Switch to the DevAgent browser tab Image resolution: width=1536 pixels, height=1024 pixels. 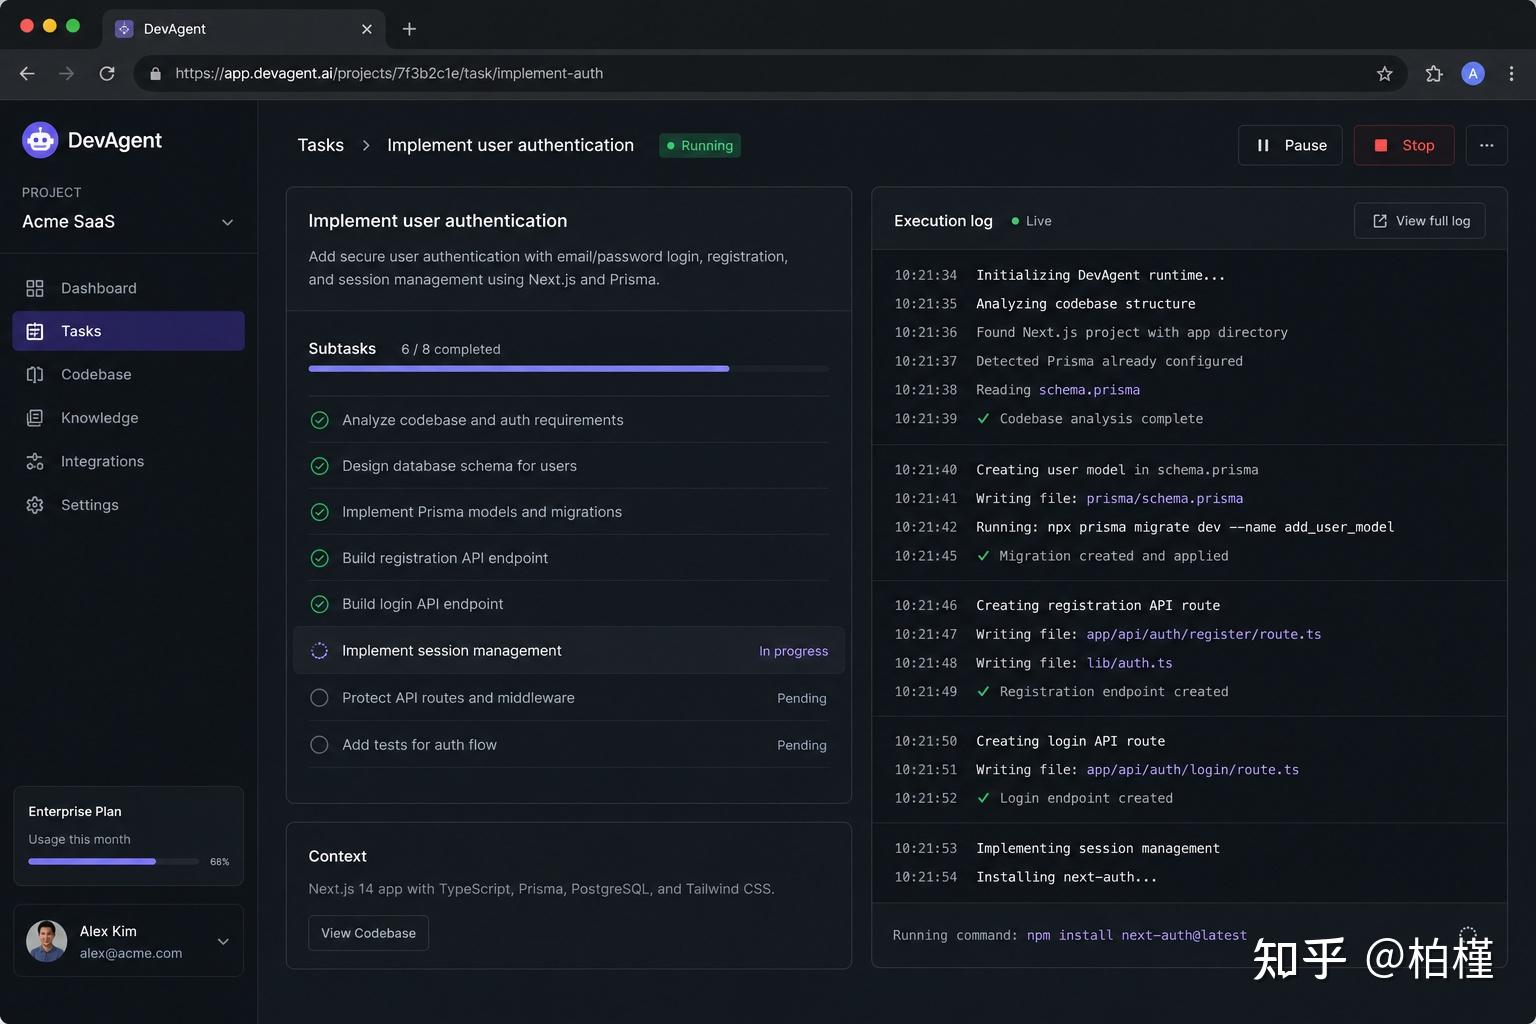click(243, 29)
